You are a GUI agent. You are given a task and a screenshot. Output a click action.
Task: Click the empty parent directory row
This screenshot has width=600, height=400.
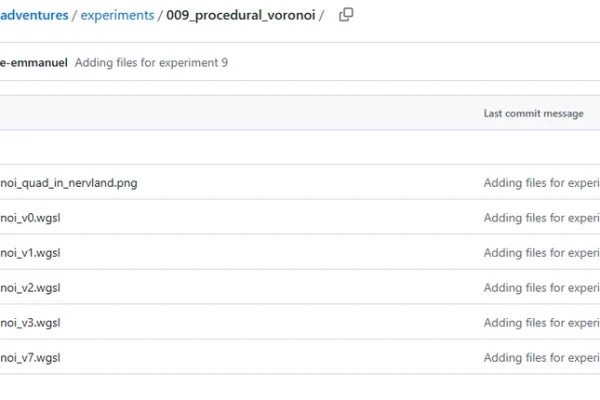pyautogui.click(x=200, y=148)
